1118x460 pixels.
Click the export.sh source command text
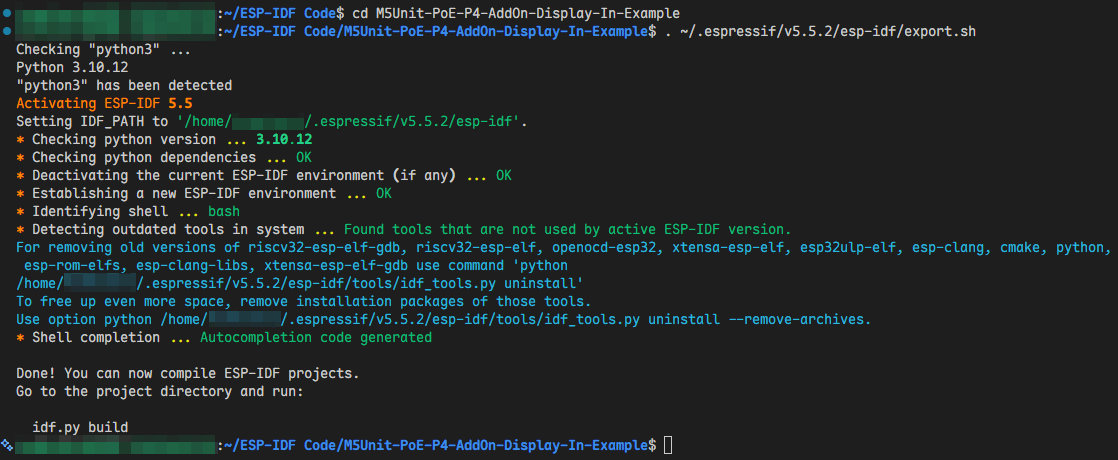tap(820, 31)
